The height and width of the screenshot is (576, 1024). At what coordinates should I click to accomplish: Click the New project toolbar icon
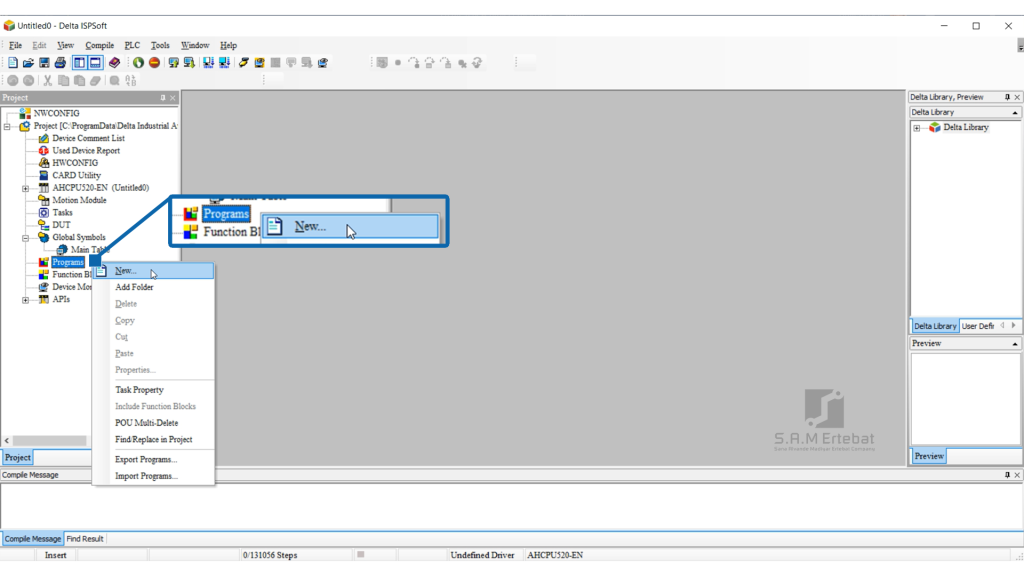click(12, 63)
